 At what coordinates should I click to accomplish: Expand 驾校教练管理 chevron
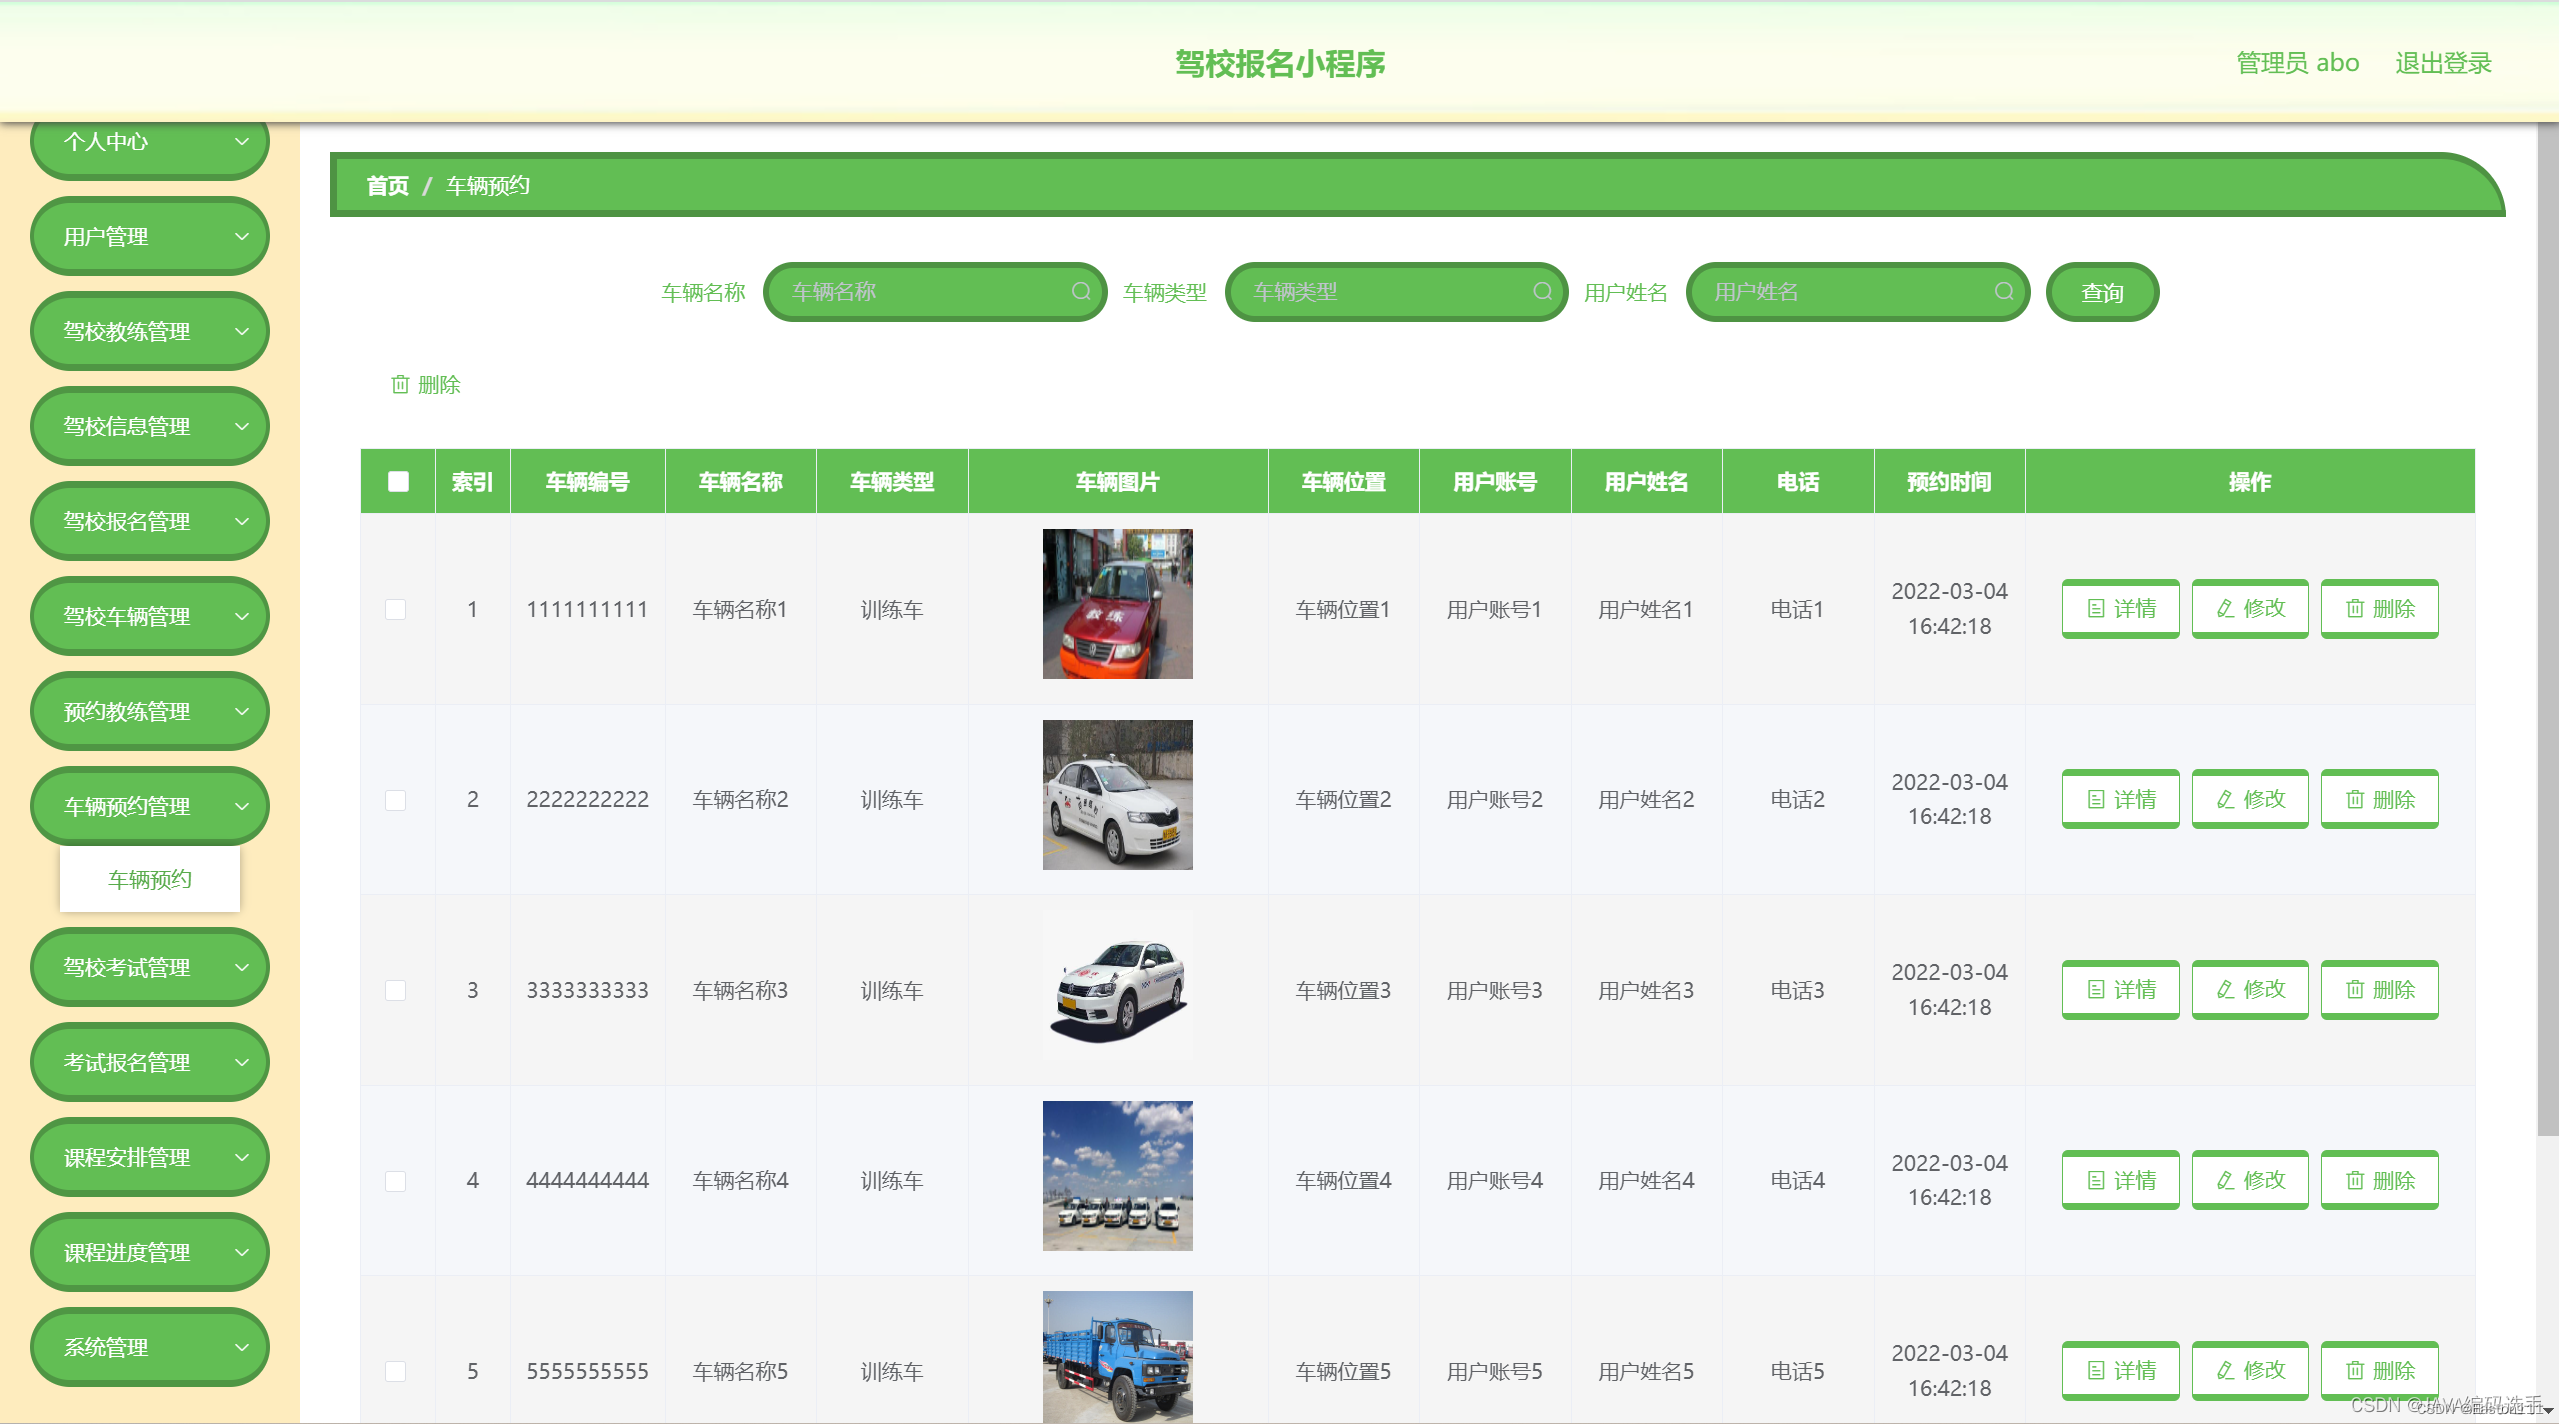pos(242,332)
